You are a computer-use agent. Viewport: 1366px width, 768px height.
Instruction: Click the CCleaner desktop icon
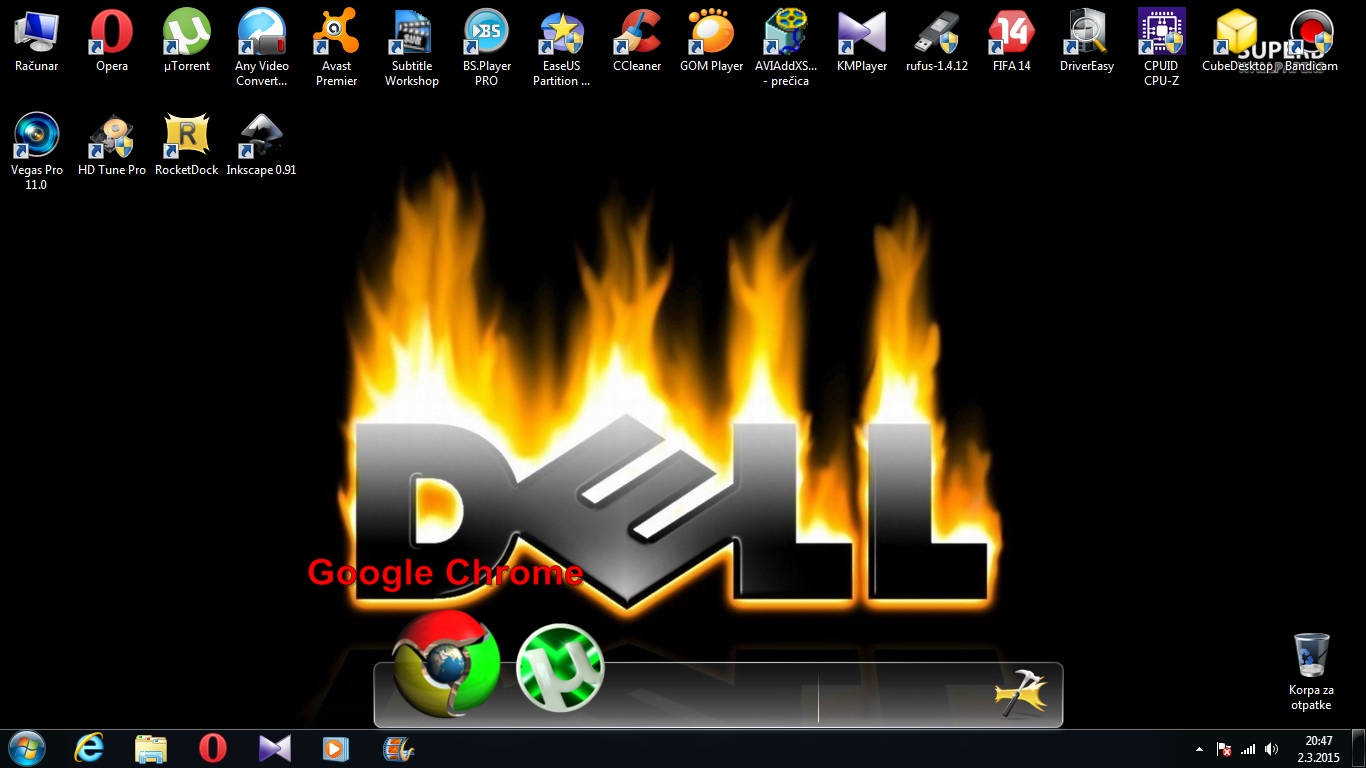[637, 41]
